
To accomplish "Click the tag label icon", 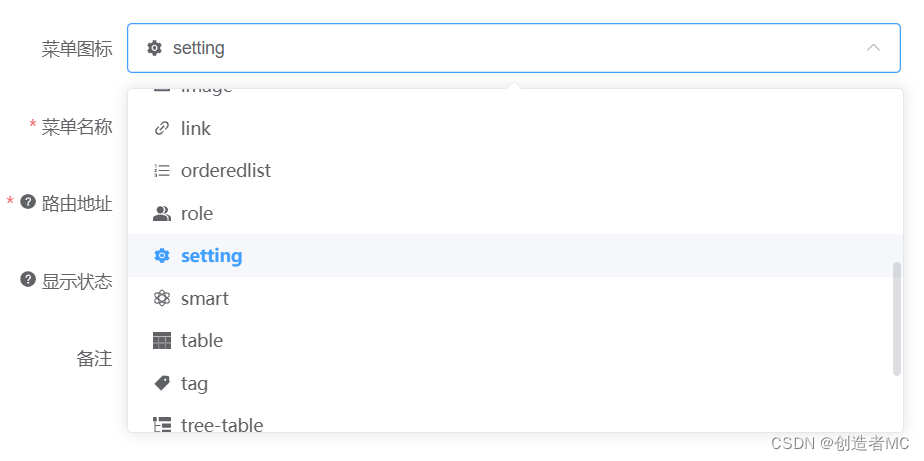I will coord(162,383).
